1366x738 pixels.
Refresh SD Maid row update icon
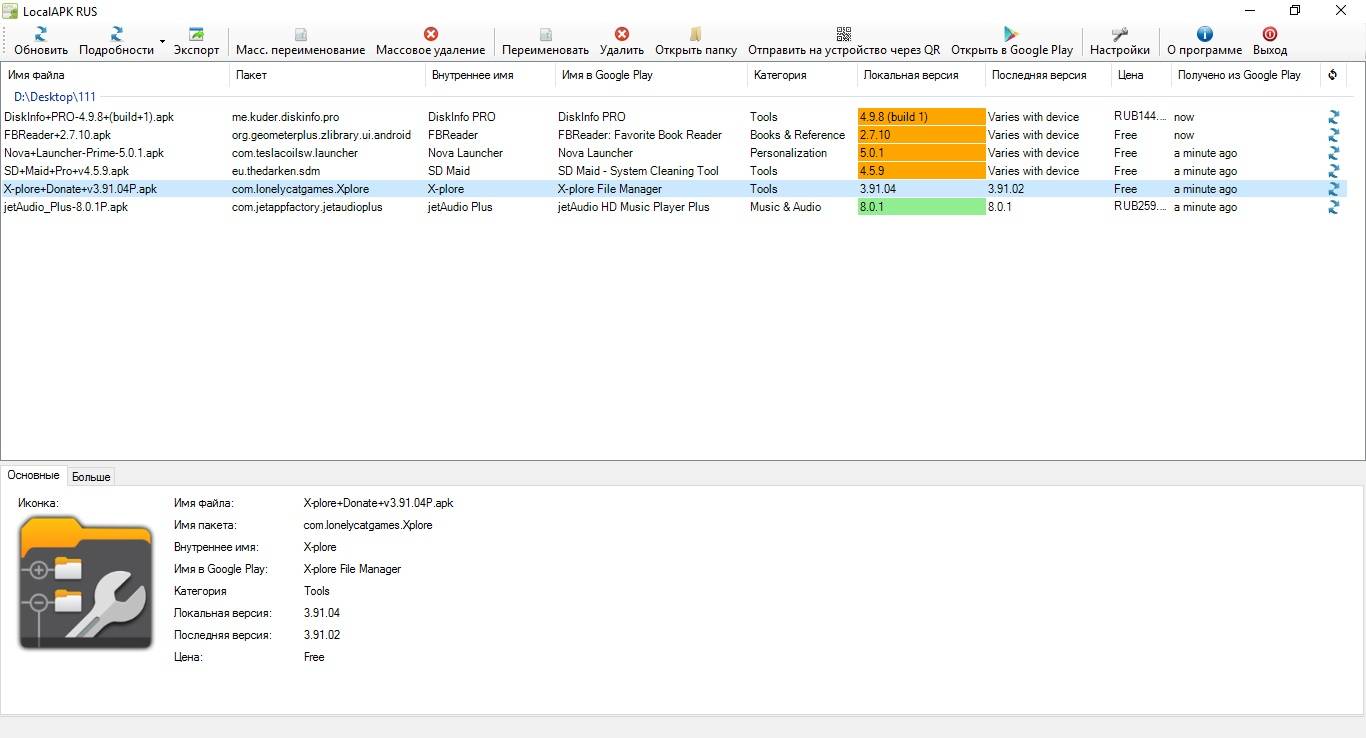point(1334,171)
